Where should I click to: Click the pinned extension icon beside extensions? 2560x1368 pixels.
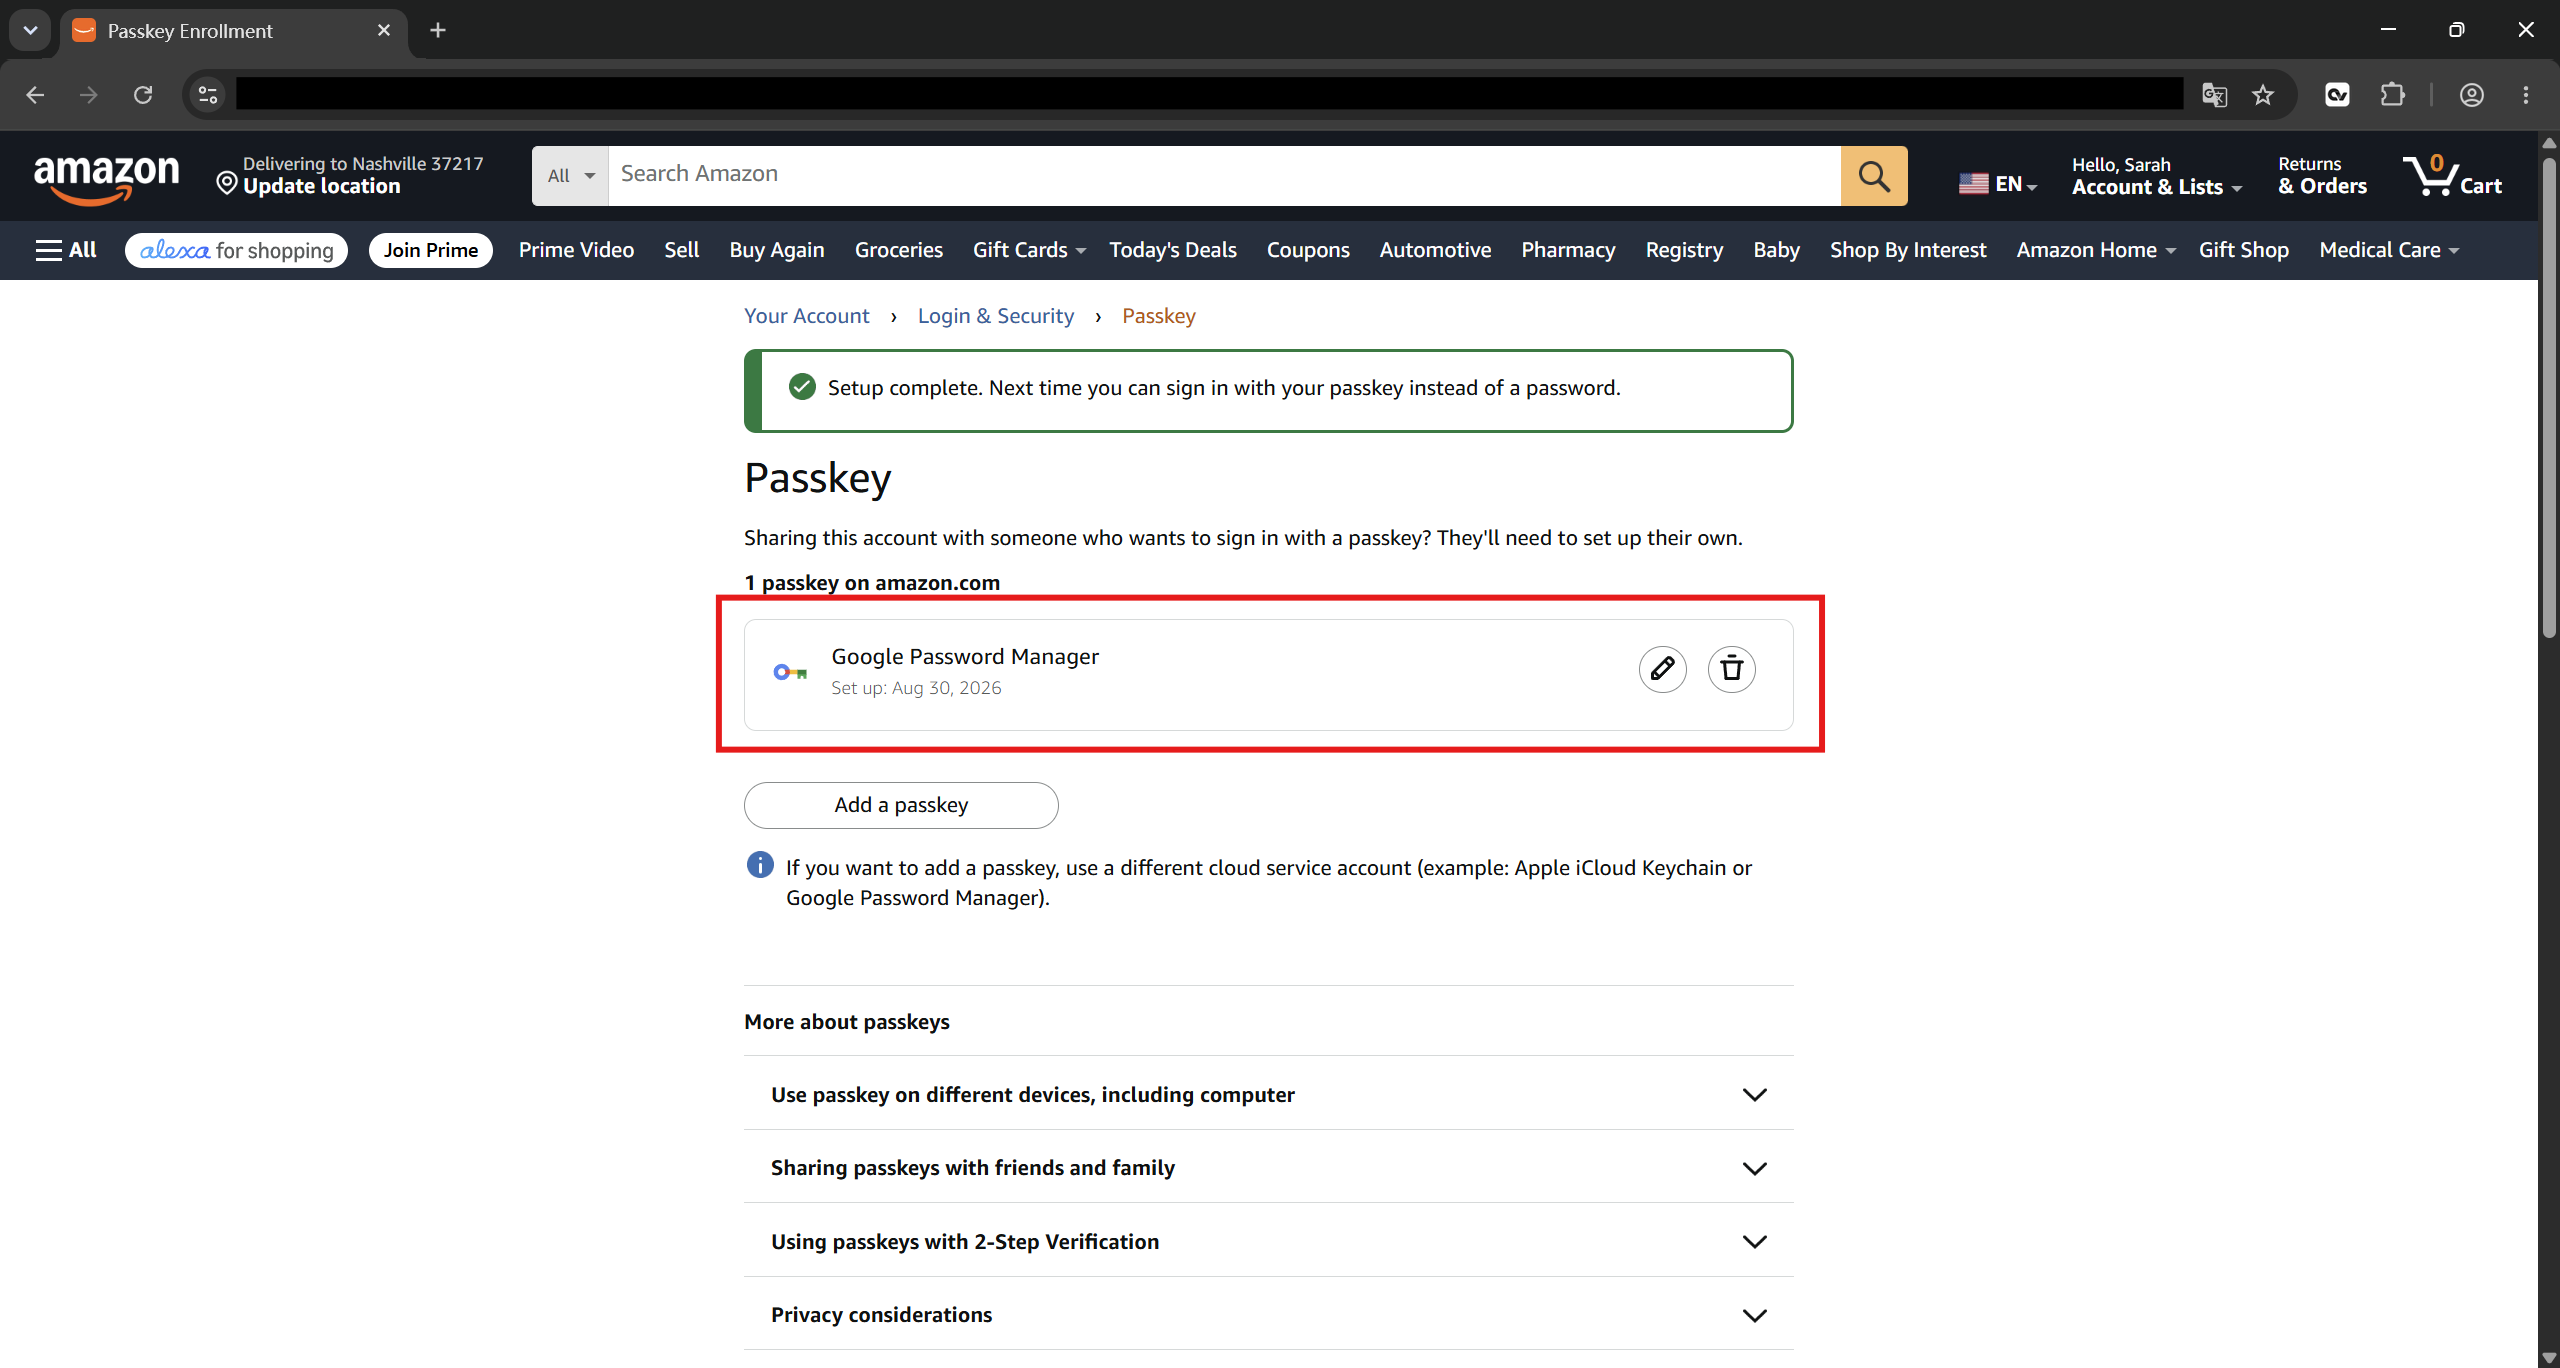coord(2337,95)
